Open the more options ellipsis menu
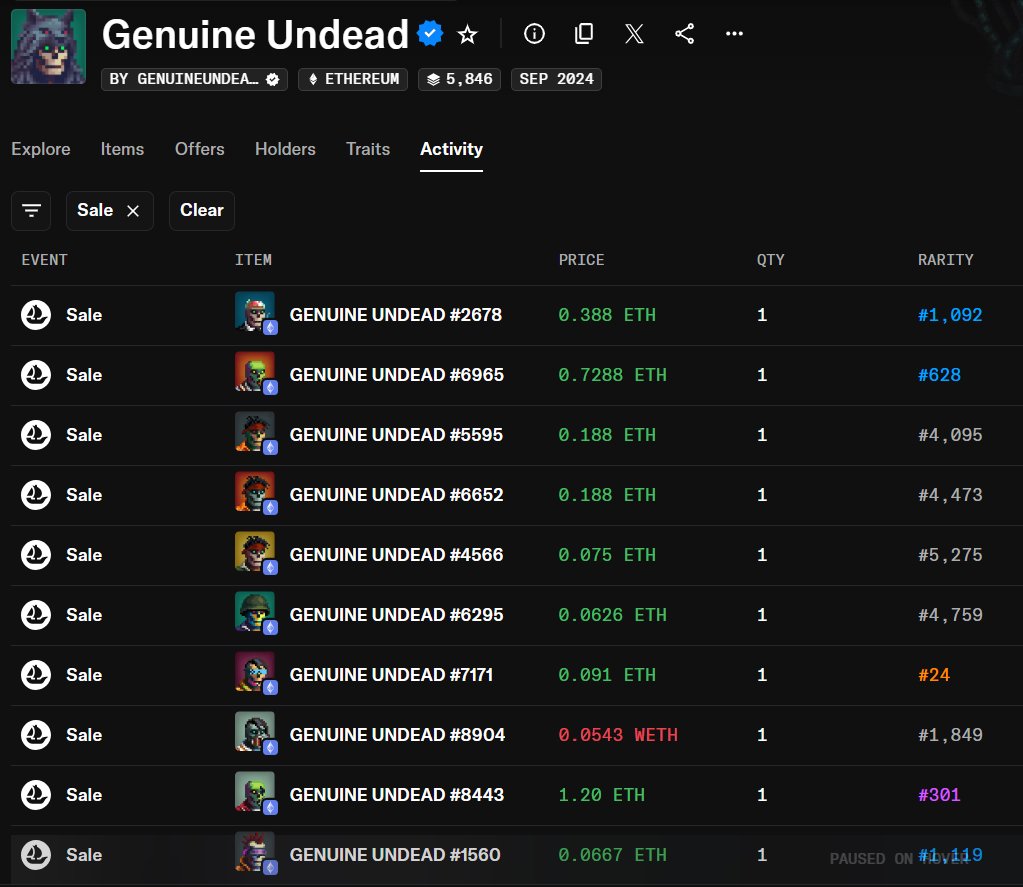Image resolution: width=1023 pixels, height=887 pixels. [735, 33]
